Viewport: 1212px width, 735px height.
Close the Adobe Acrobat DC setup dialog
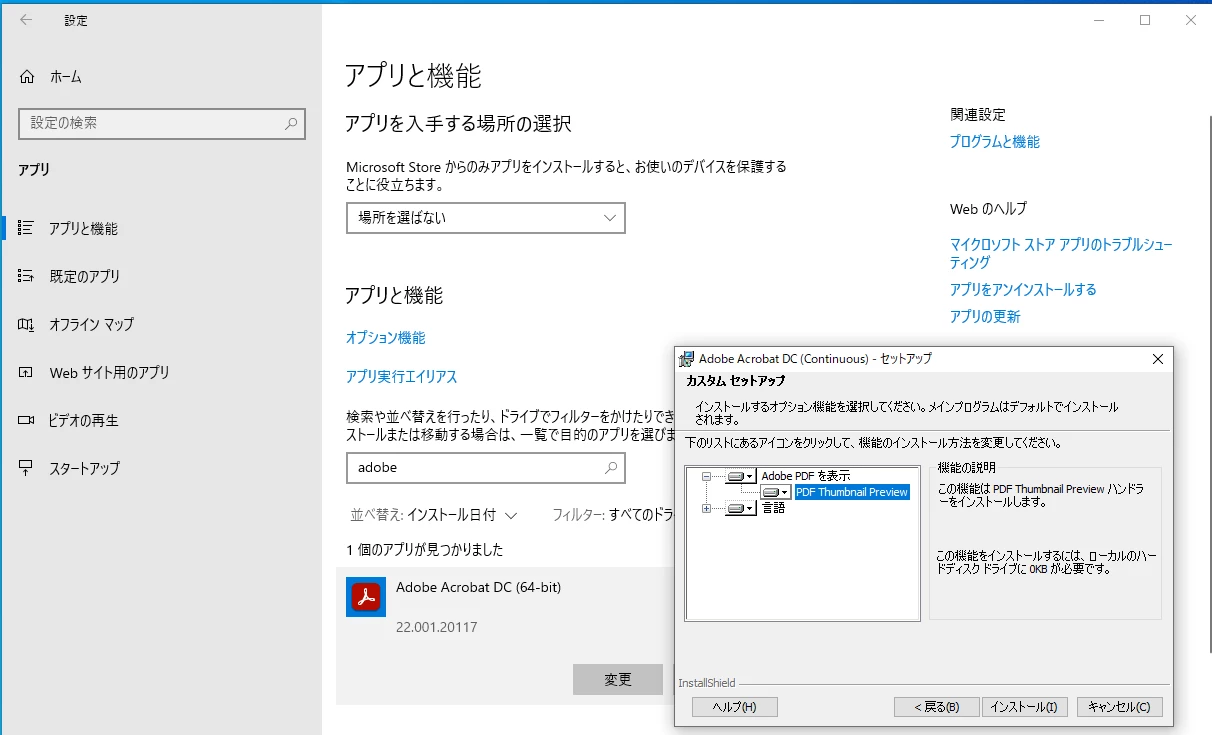click(x=1158, y=358)
